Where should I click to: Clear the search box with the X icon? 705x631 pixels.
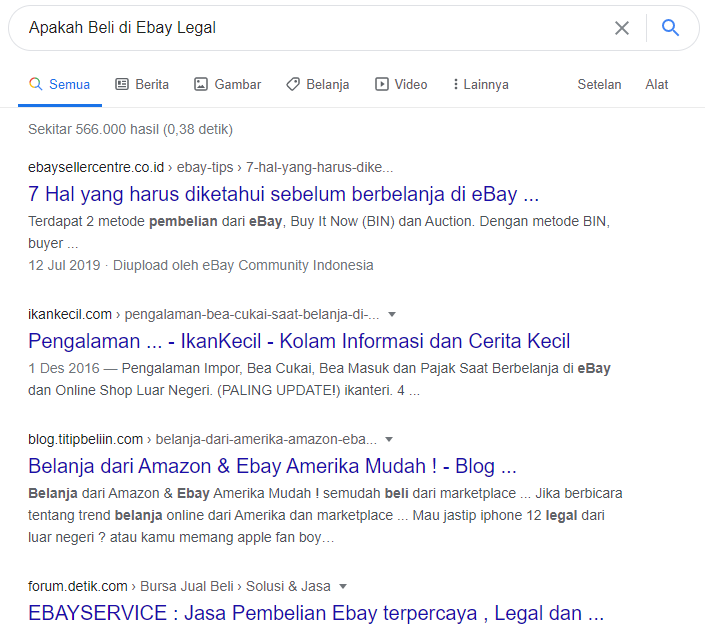click(622, 28)
